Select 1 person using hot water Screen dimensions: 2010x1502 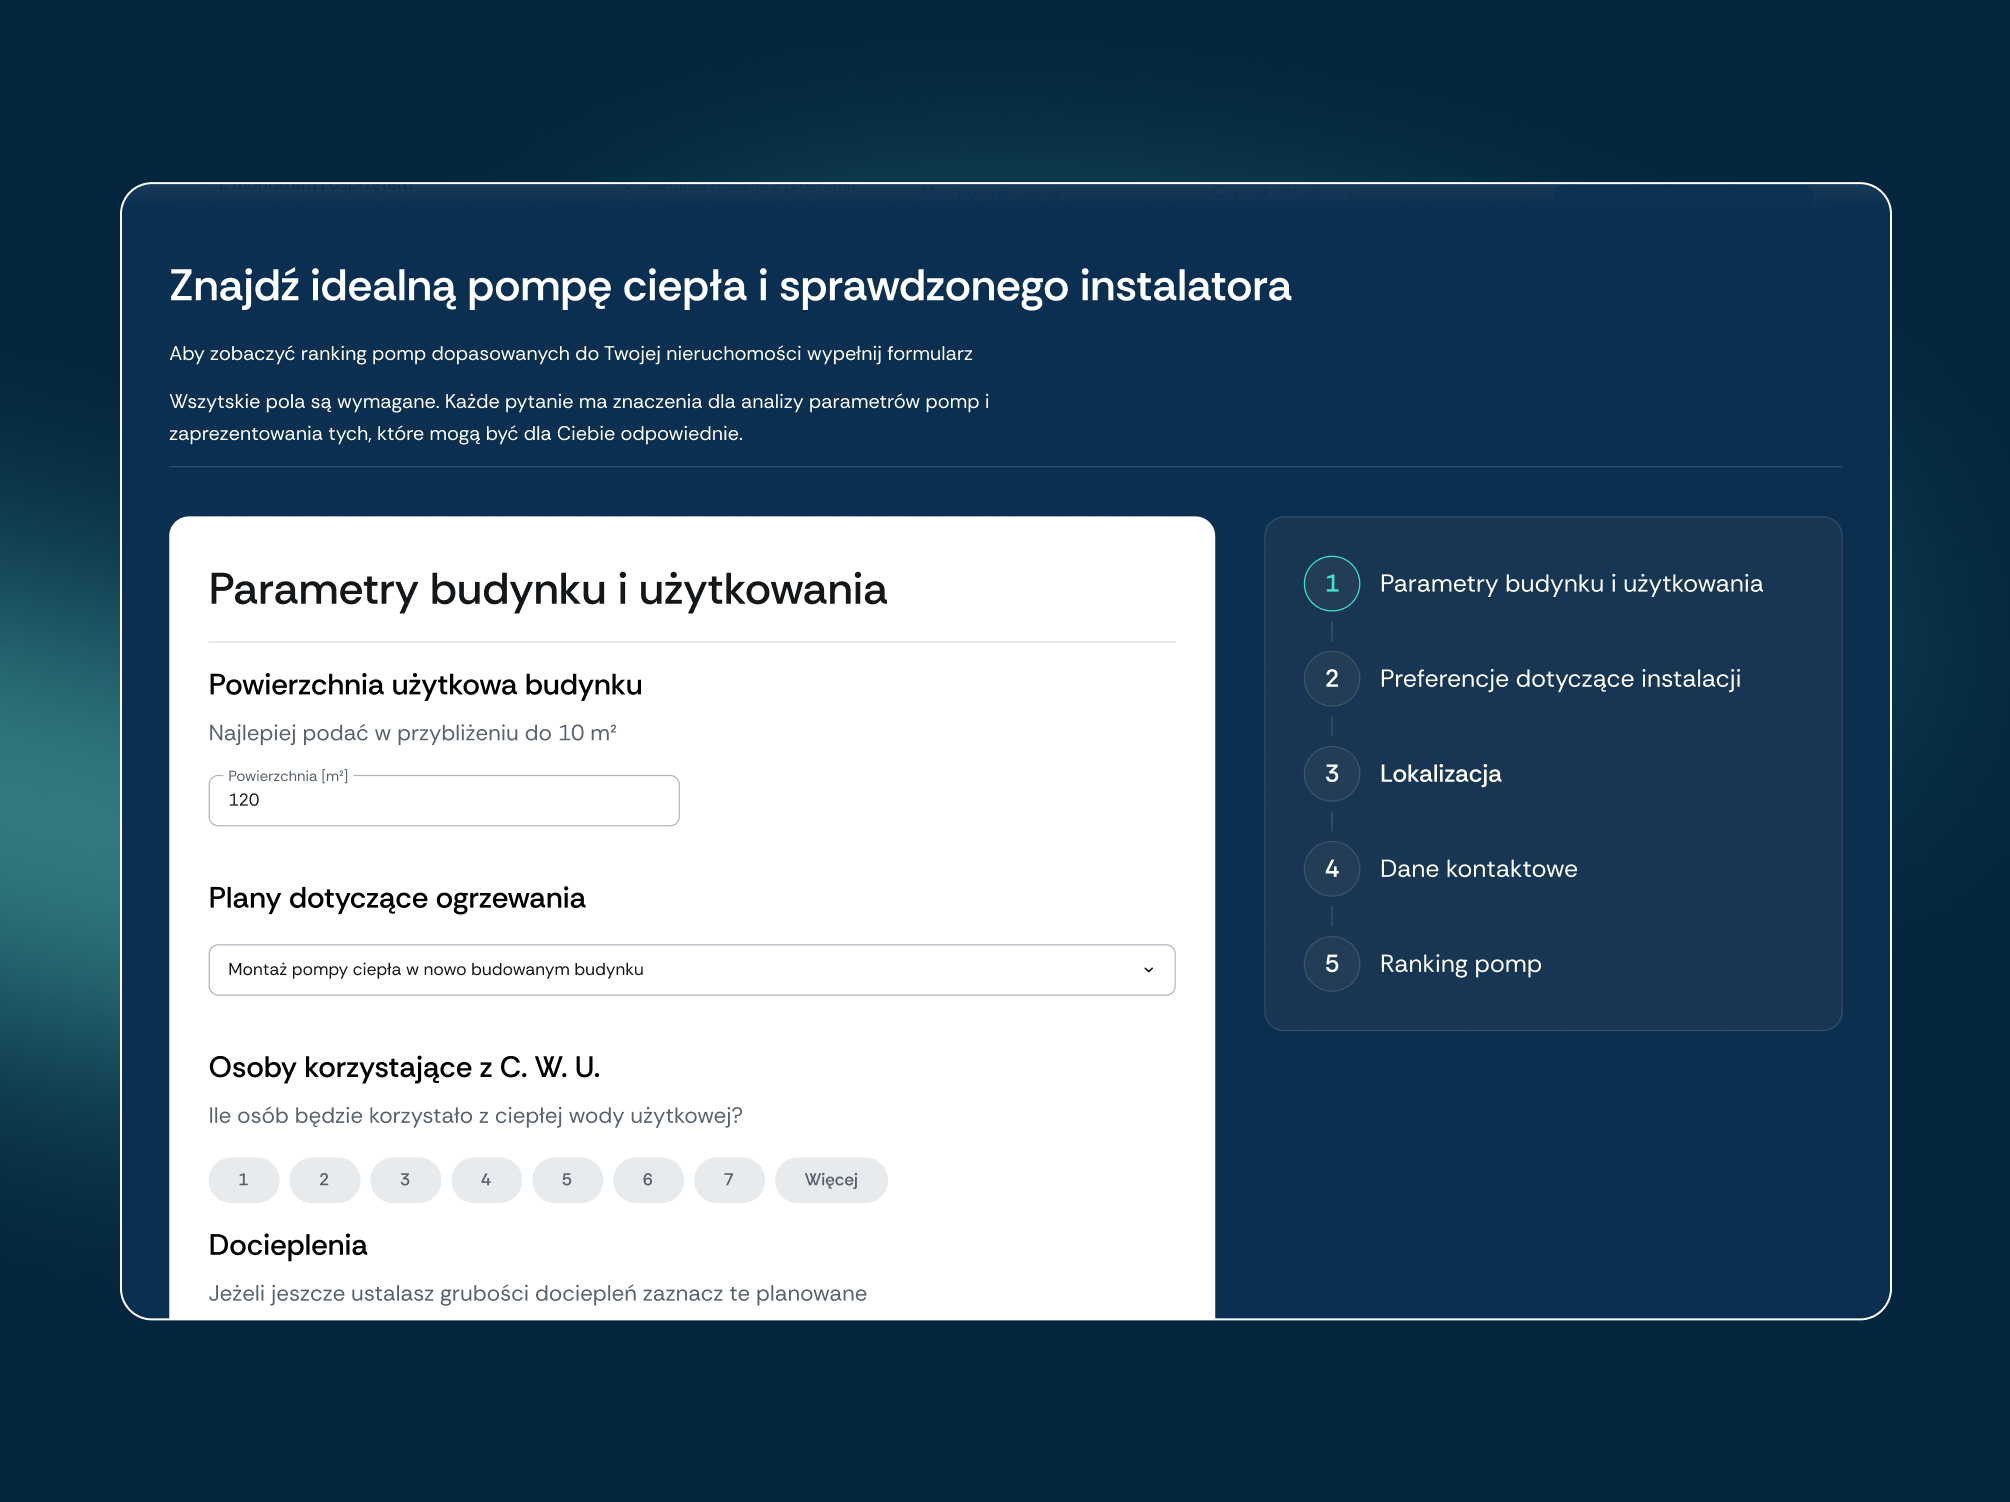243,1180
